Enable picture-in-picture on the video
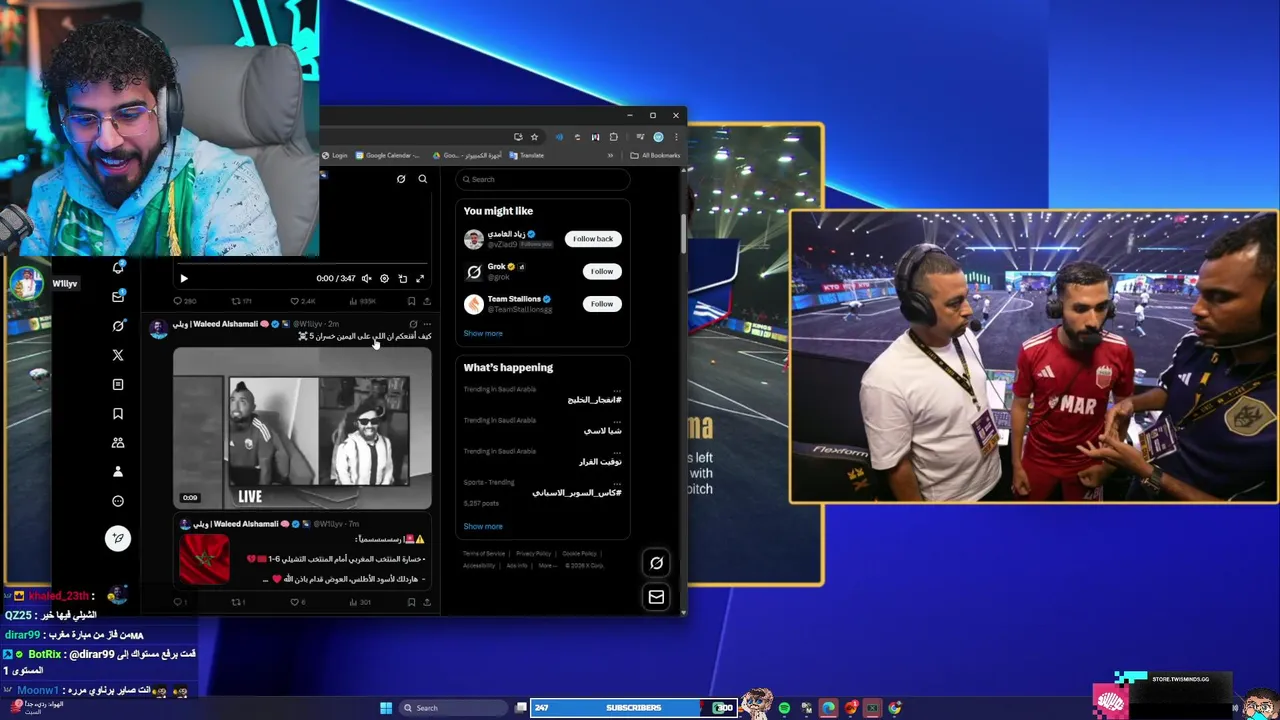The height and width of the screenshot is (720, 1280). pyautogui.click(x=402, y=279)
